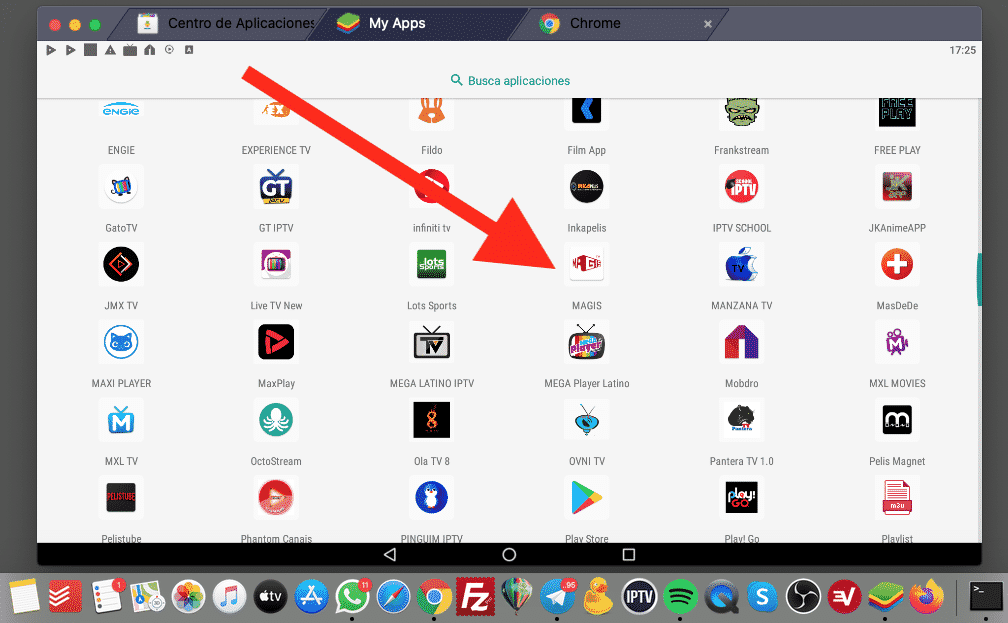The image size is (1008, 623).
Task: Click the TV icon in the BlueStacks toolbar
Action: coord(129,49)
